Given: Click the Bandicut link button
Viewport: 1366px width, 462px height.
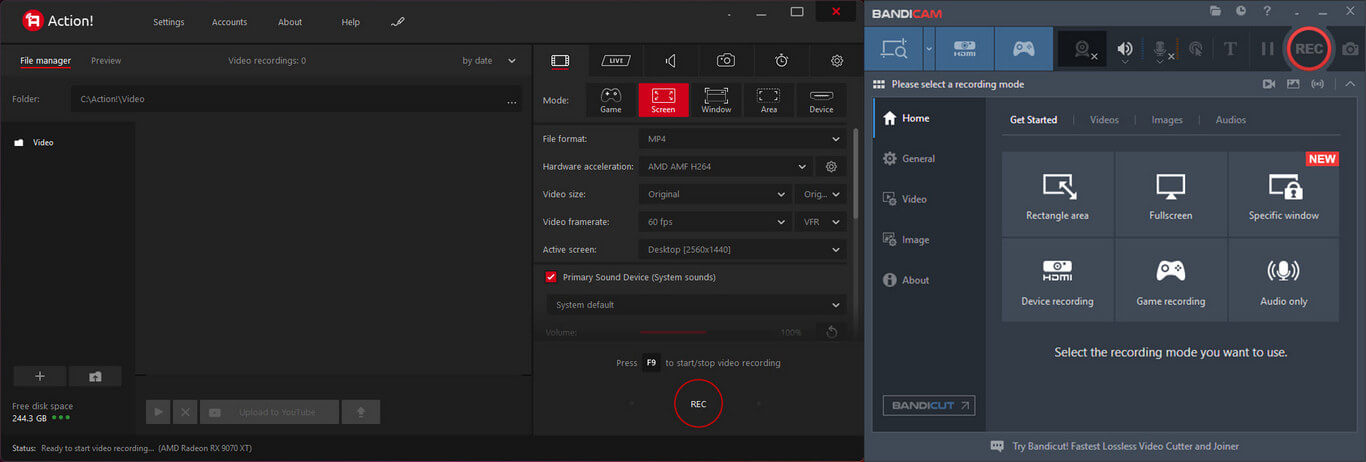Looking at the screenshot, I should [x=928, y=405].
